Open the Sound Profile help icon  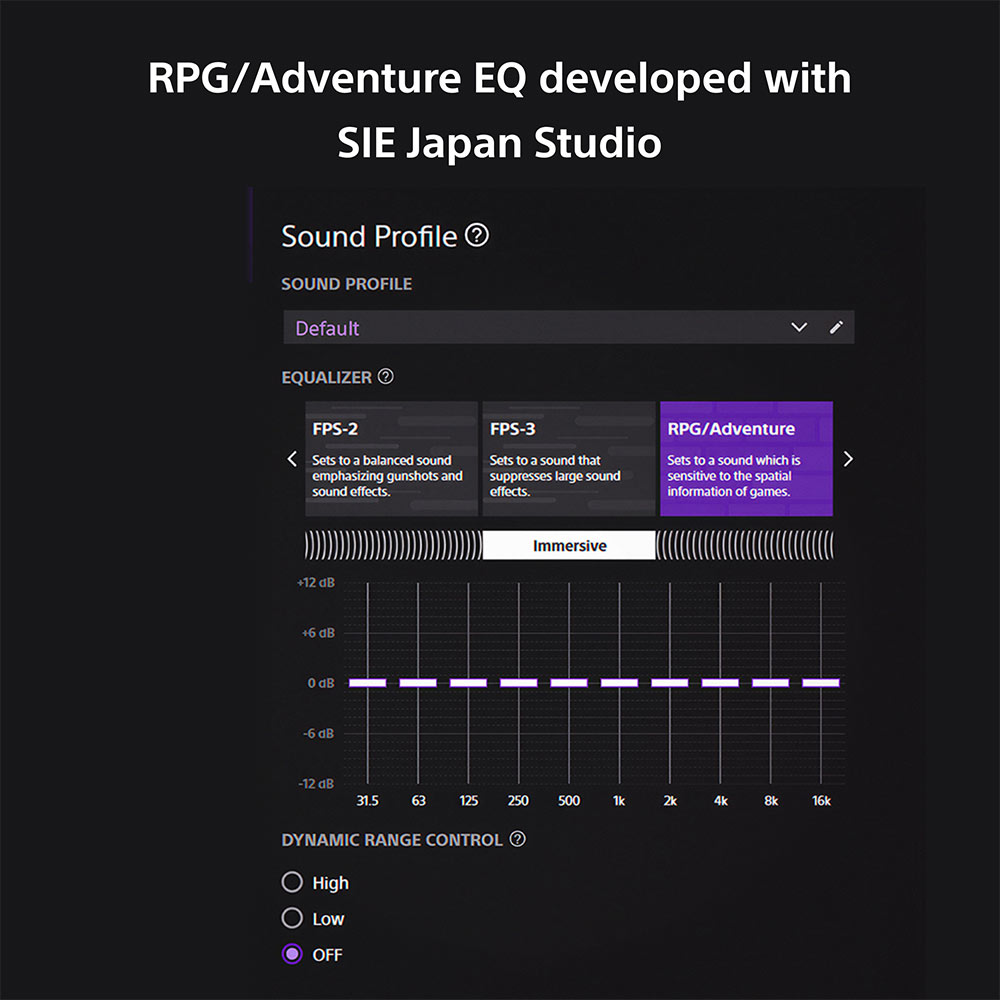pyautogui.click(x=476, y=235)
